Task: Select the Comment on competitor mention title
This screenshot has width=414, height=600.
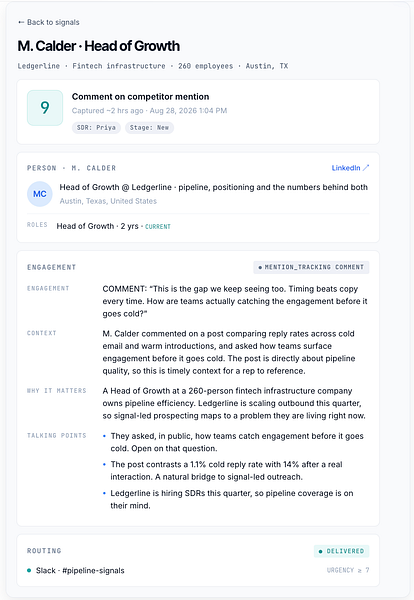Action: pyautogui.click(x=140, y=96)
